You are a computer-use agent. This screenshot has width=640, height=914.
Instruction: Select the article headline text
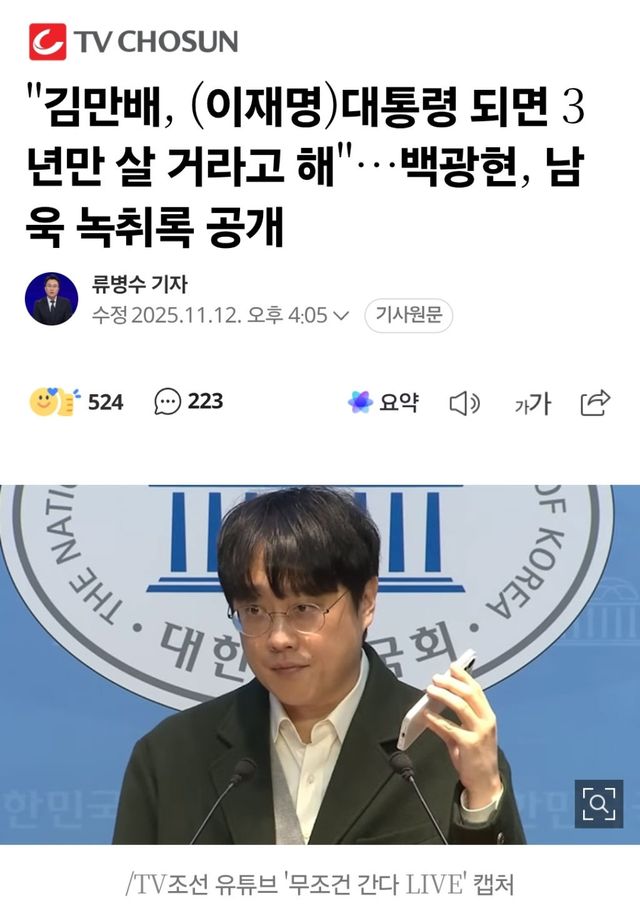(x=305, y=166)
